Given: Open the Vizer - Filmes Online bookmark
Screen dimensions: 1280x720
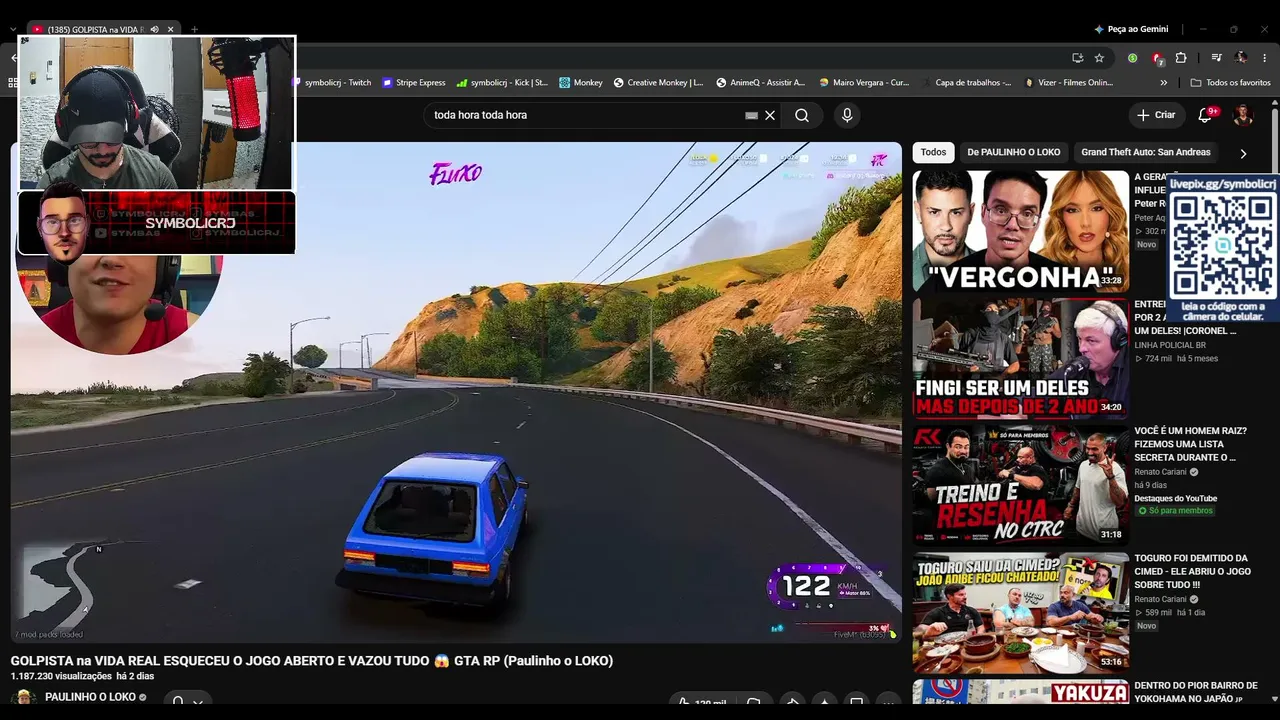Looking at the screenshot, I should click(x=1069, y=83).
